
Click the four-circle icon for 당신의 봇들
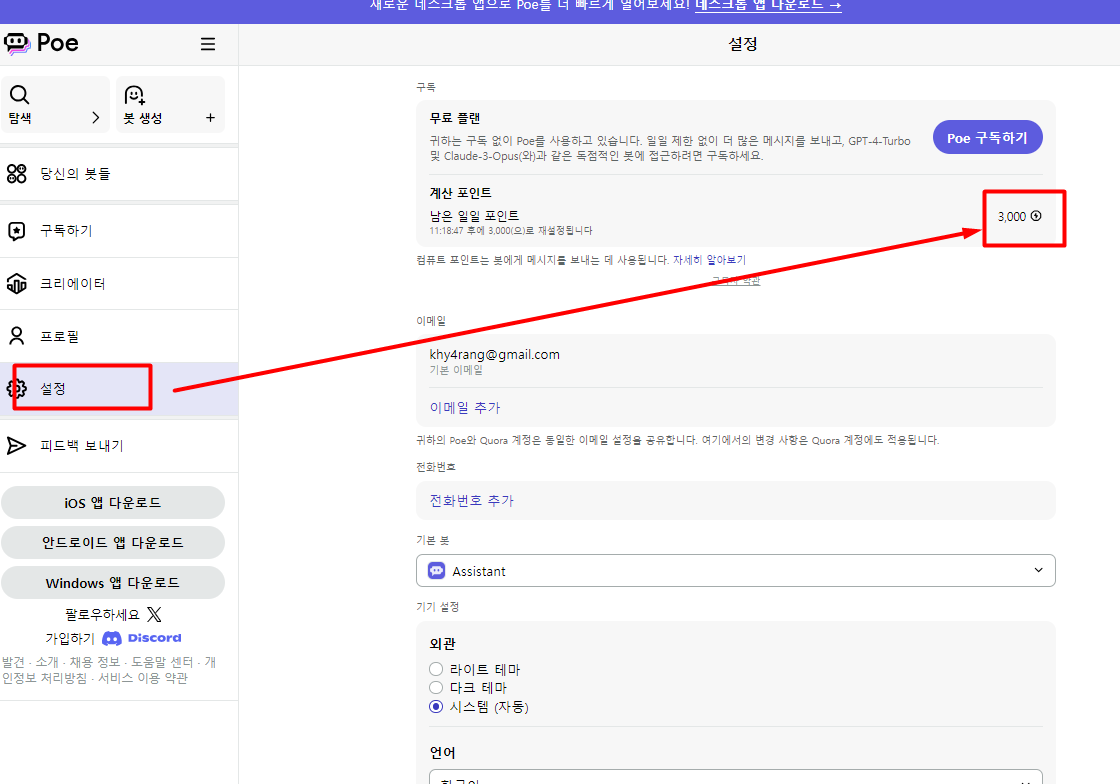tap(16, 174)
